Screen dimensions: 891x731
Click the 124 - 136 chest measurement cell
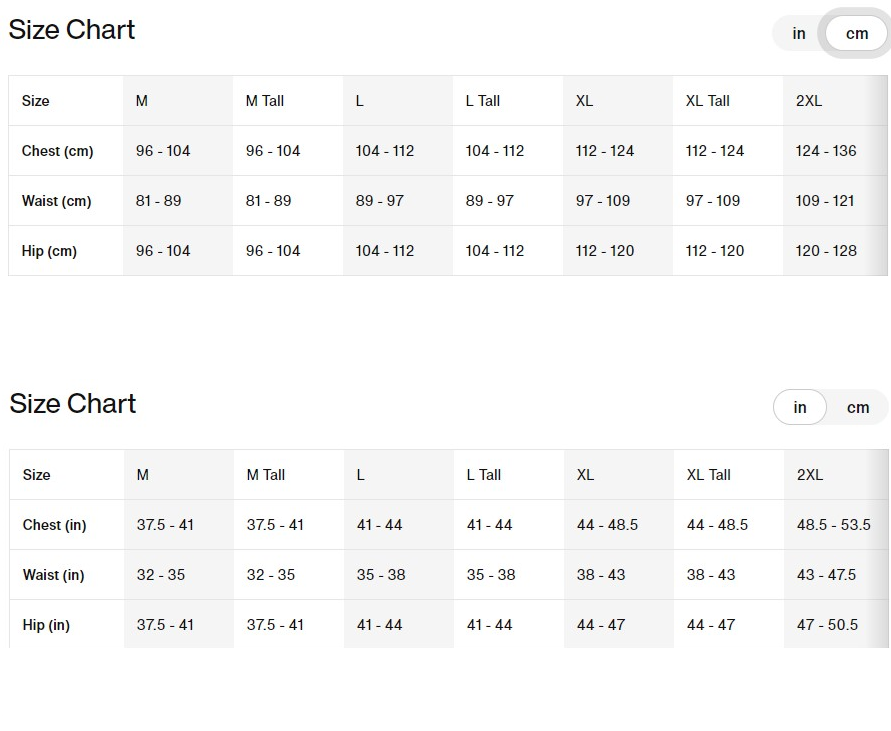pyautogui.click(x=826, y=151)
